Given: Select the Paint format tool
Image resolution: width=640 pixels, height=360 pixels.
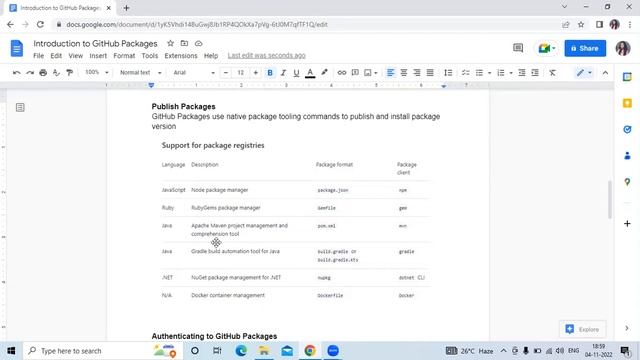Looking at the screenshot, I should [x=69, y=73].
